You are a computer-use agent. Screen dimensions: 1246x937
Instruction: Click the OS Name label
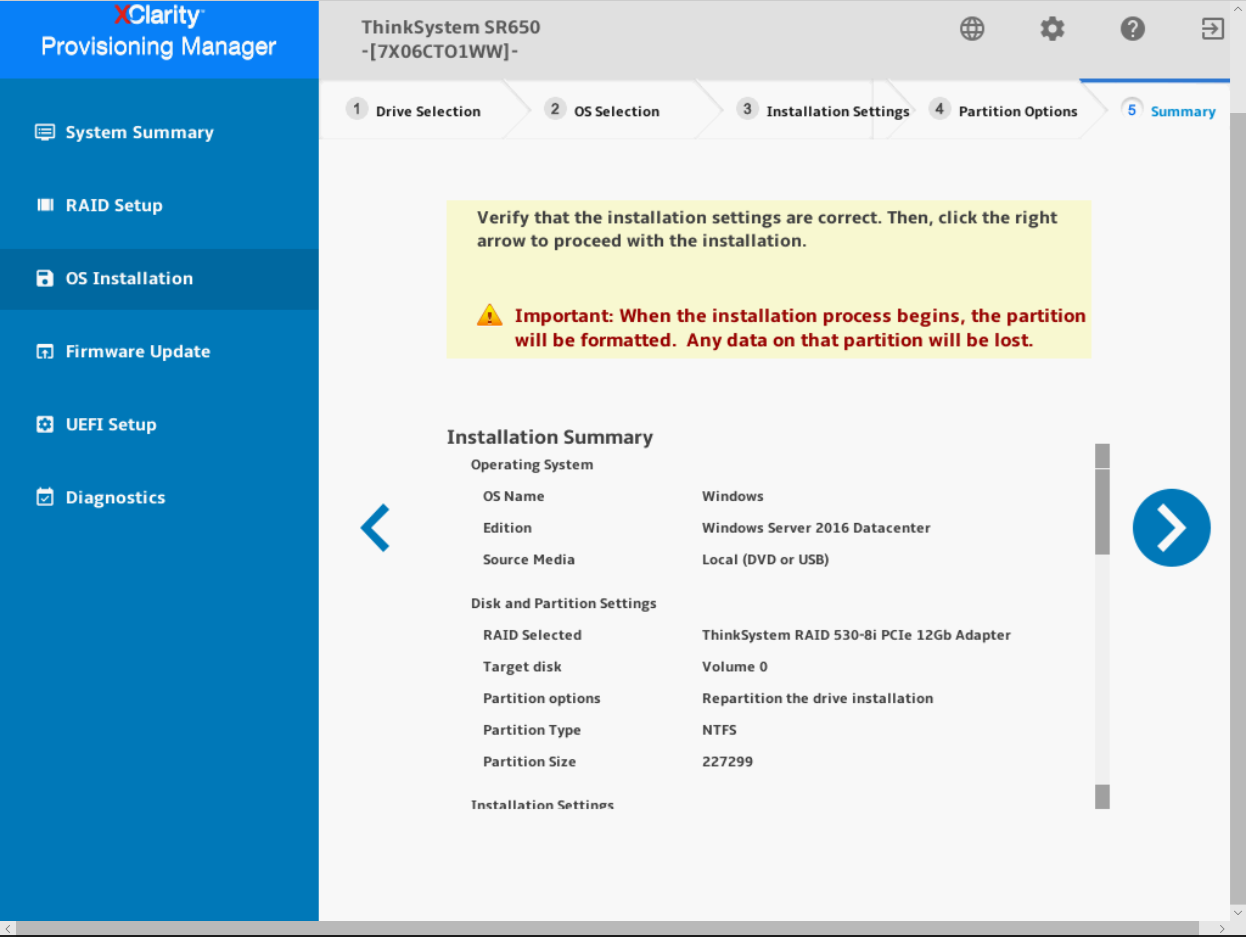(514, 496)
